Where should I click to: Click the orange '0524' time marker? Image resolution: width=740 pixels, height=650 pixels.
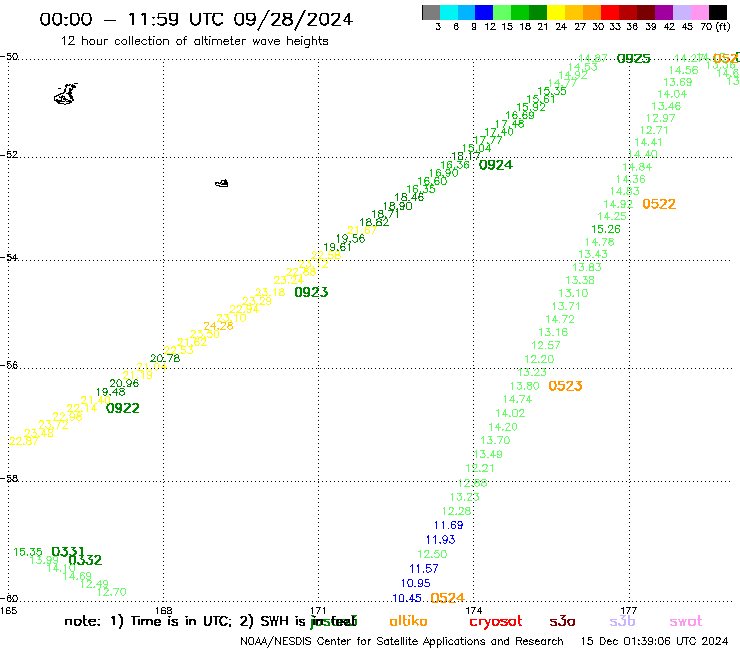(x=448, y=598)
